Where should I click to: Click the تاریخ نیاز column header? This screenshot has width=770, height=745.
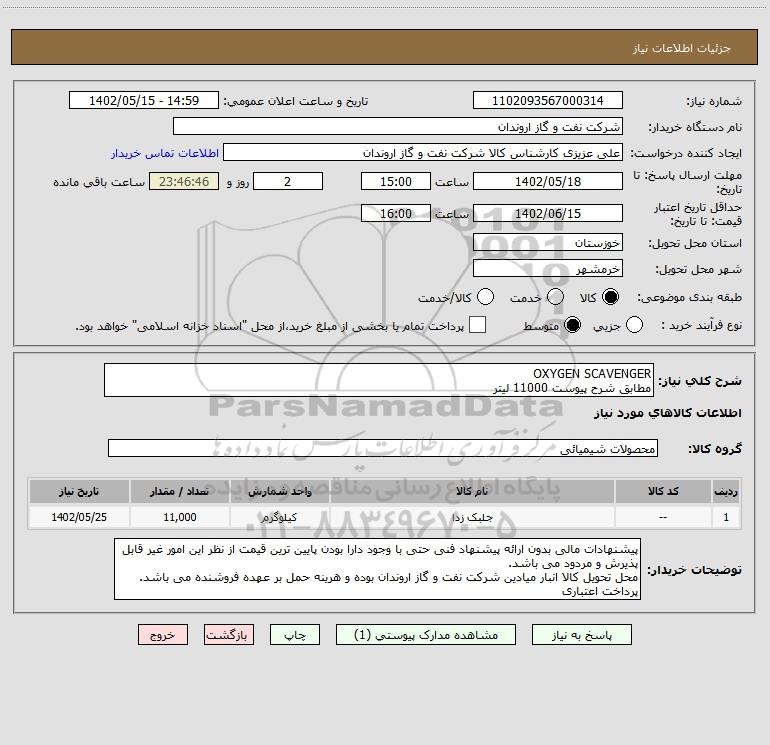[x=79, y=491]
